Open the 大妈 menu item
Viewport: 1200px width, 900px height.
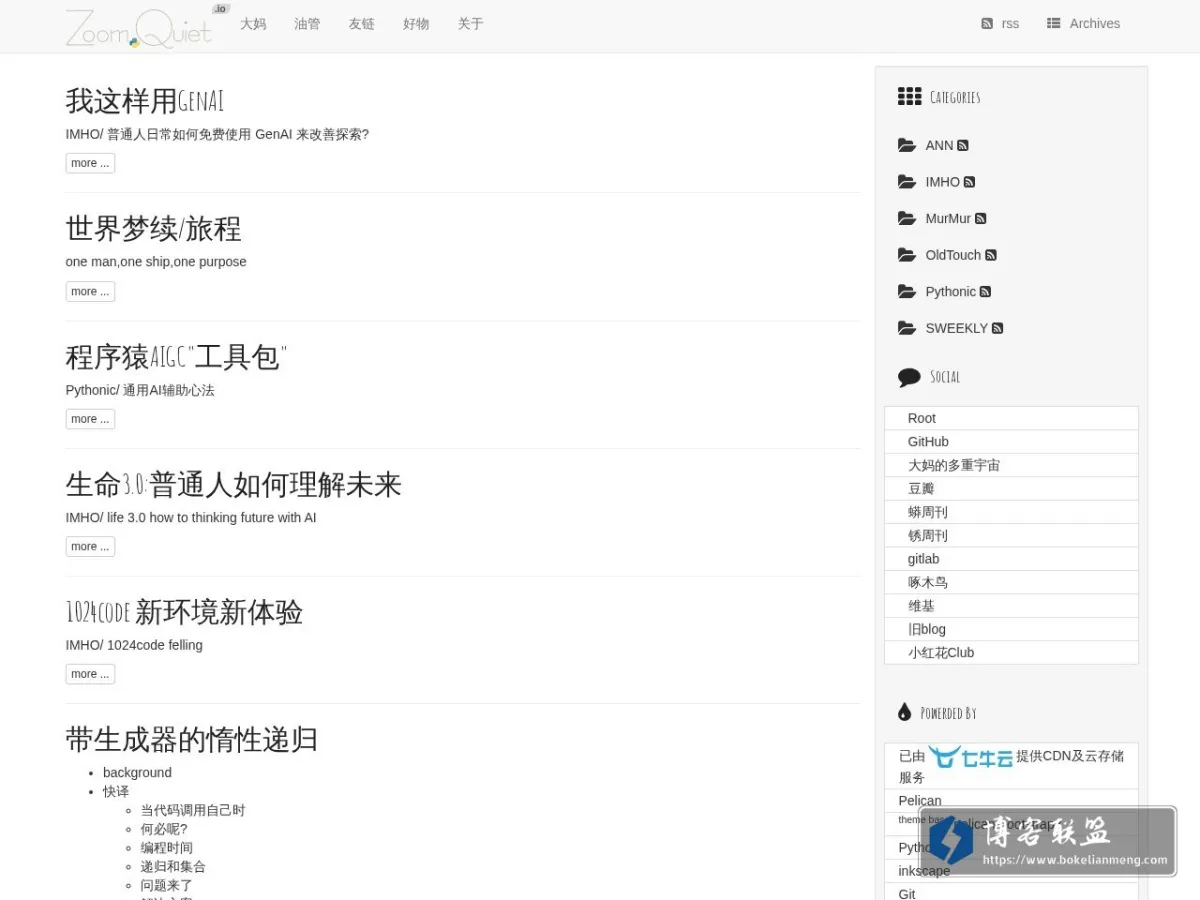253,24
